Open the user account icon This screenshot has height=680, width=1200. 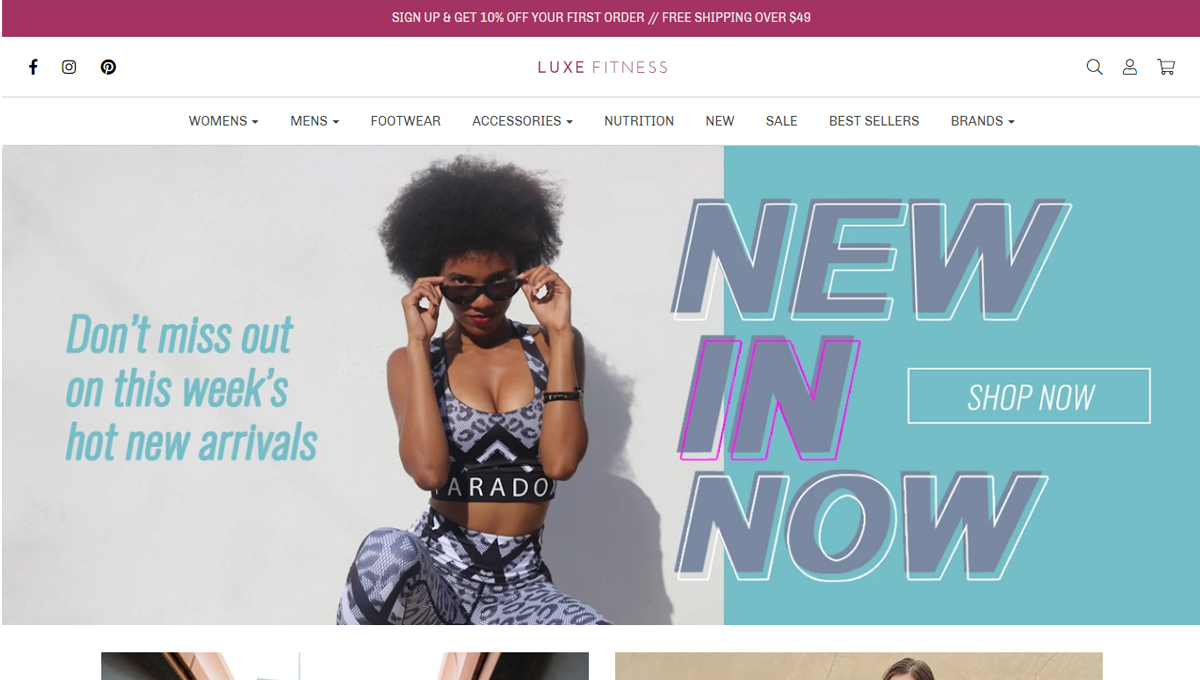click(x=1130, y=67)
